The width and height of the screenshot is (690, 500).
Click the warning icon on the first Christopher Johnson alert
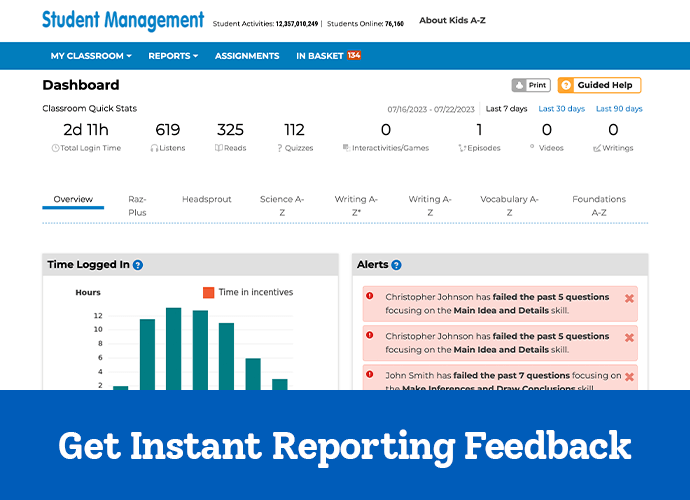(x=370, y=296)
